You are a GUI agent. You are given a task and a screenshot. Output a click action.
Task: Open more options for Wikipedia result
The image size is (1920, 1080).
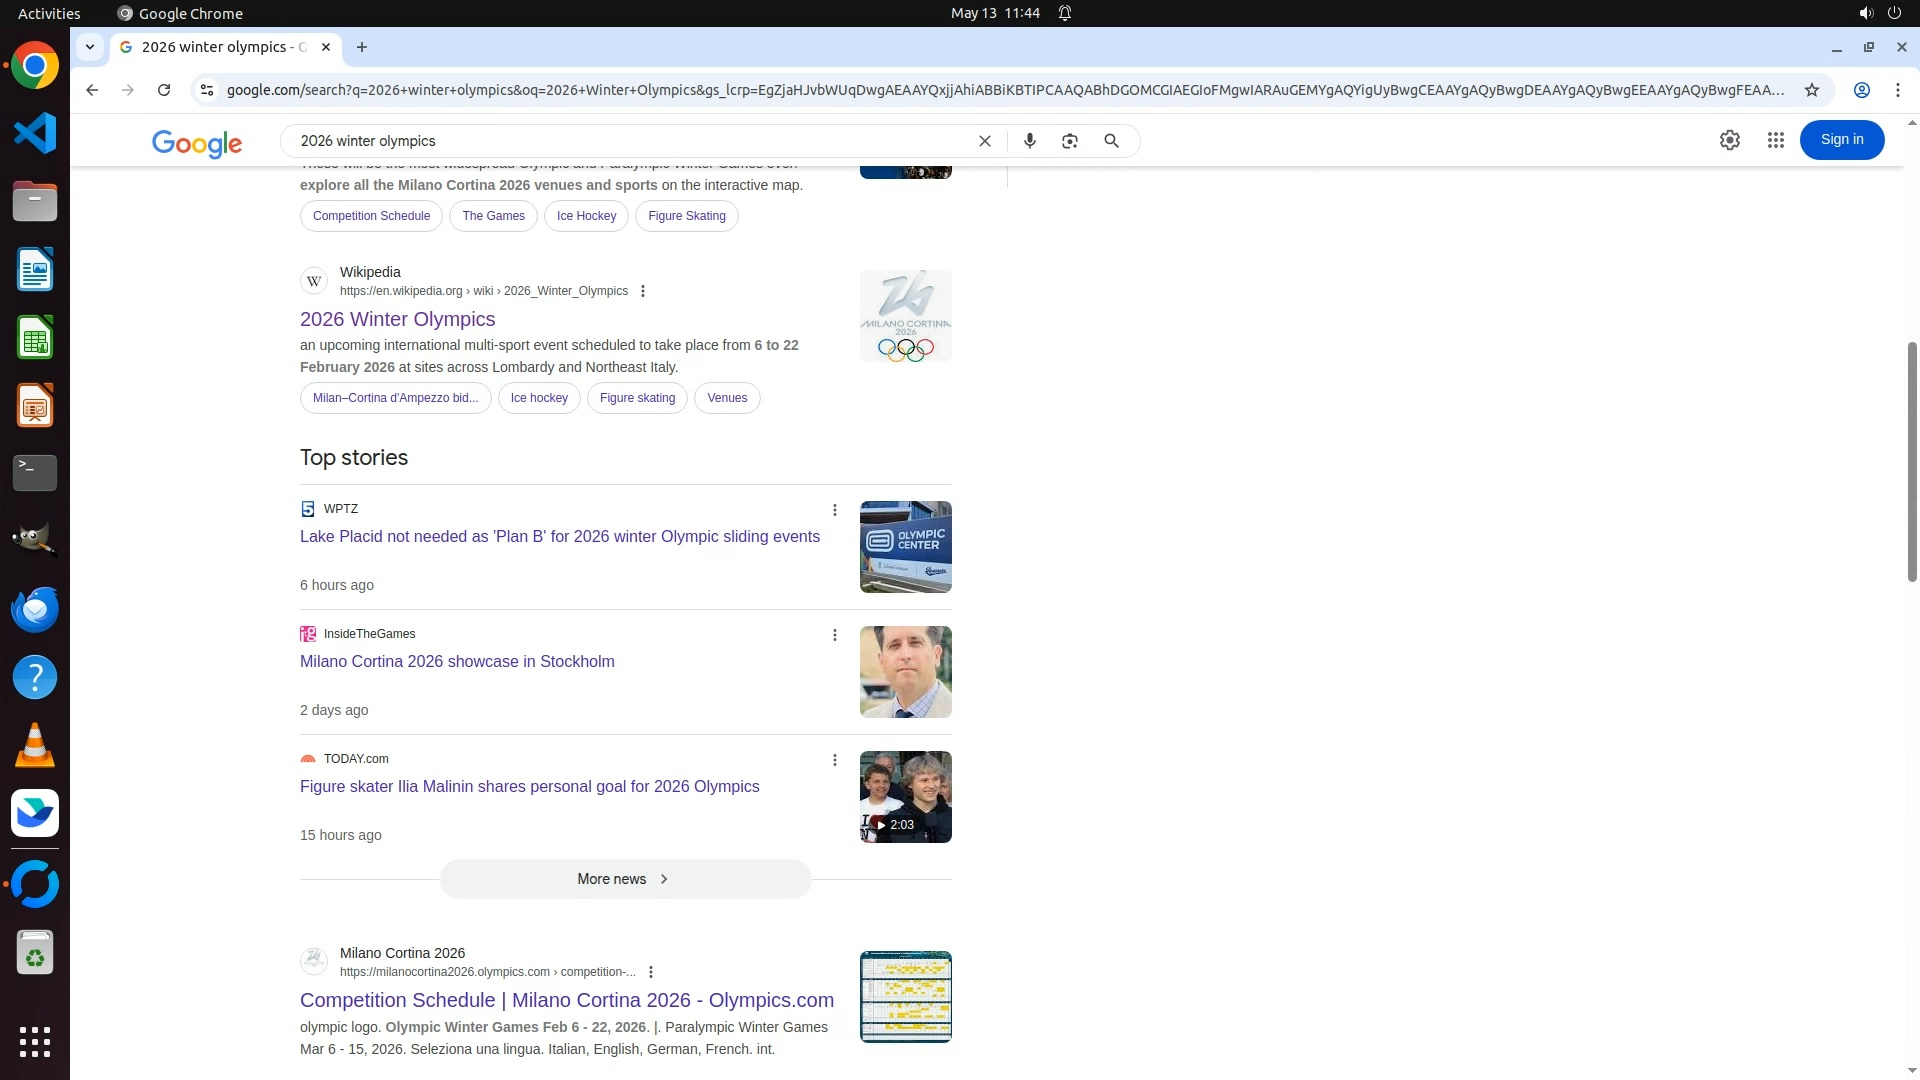(x=643, y=291)
